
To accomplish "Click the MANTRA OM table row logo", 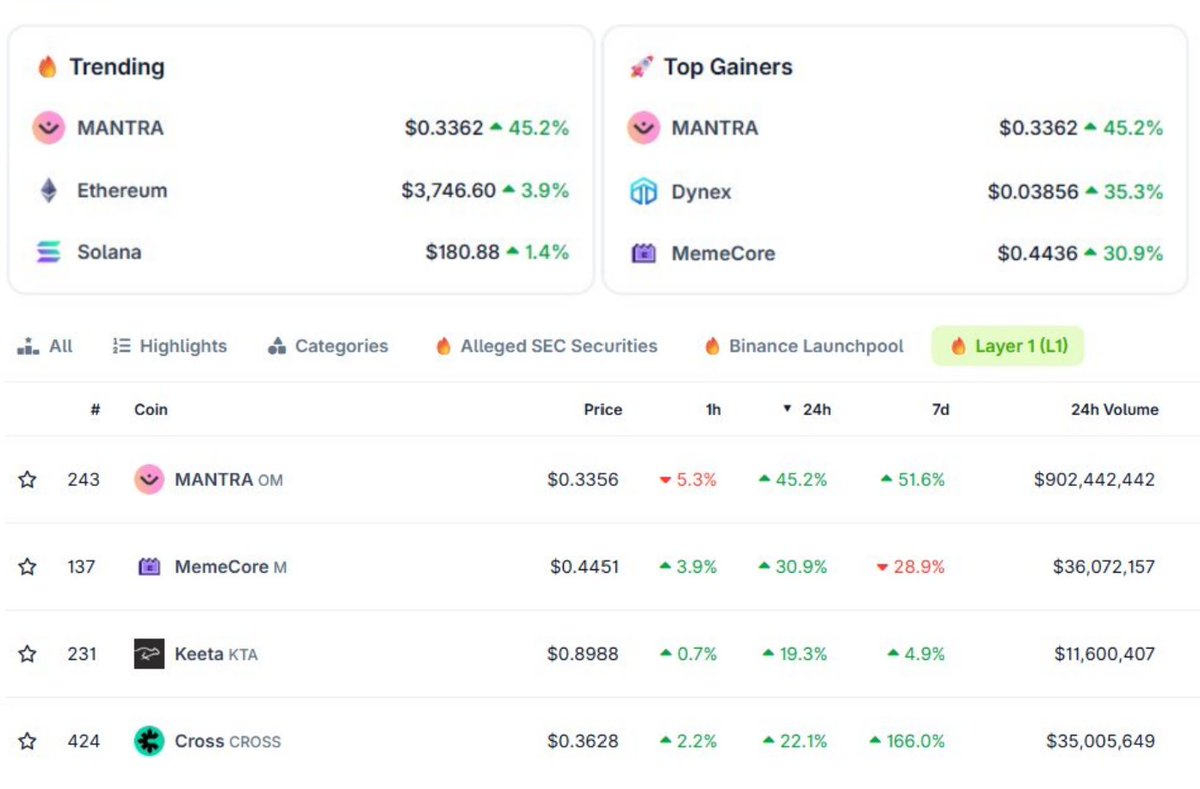I will click(x=149, y=480).
